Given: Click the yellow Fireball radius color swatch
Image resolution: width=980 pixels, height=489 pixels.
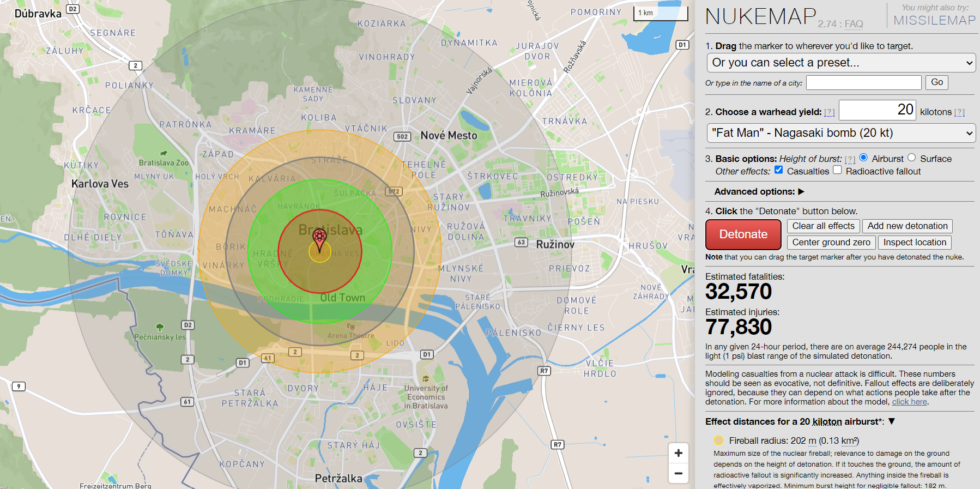Looking at the screenshot, I should 719,439.
